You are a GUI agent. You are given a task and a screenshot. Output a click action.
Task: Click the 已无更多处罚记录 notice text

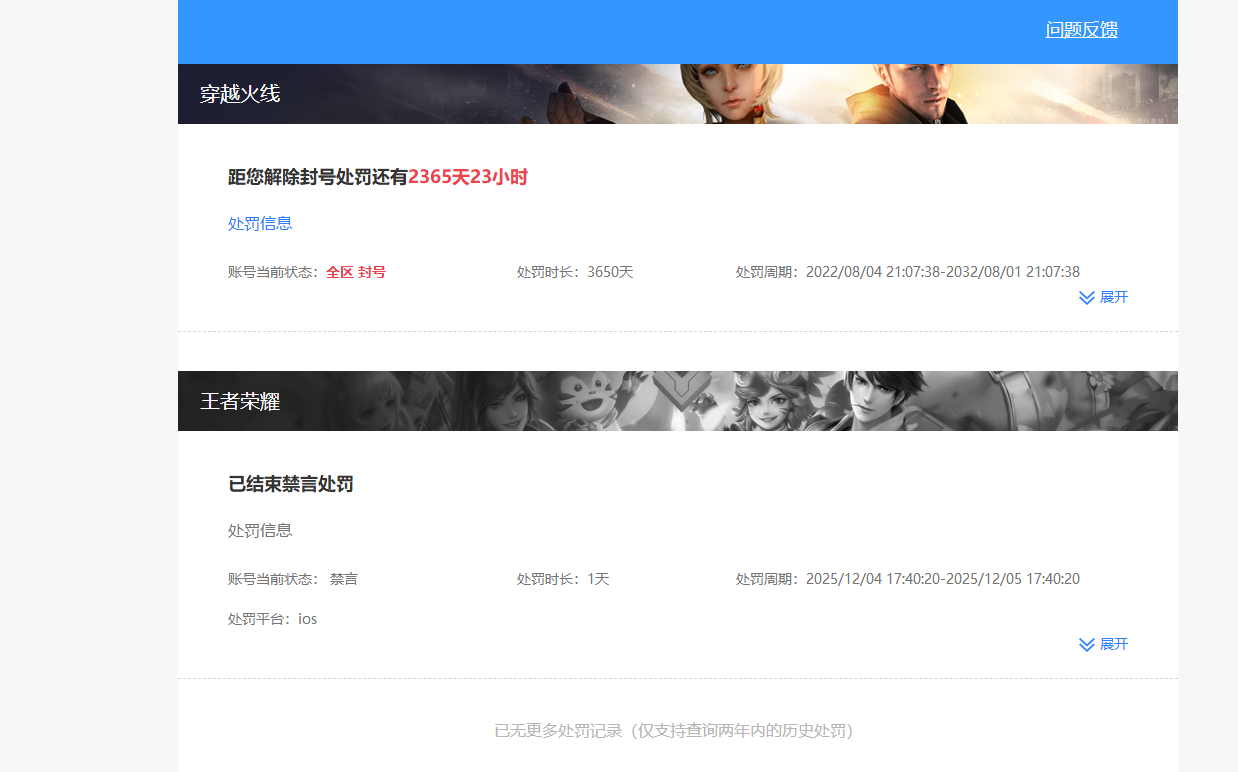[677, 731]
